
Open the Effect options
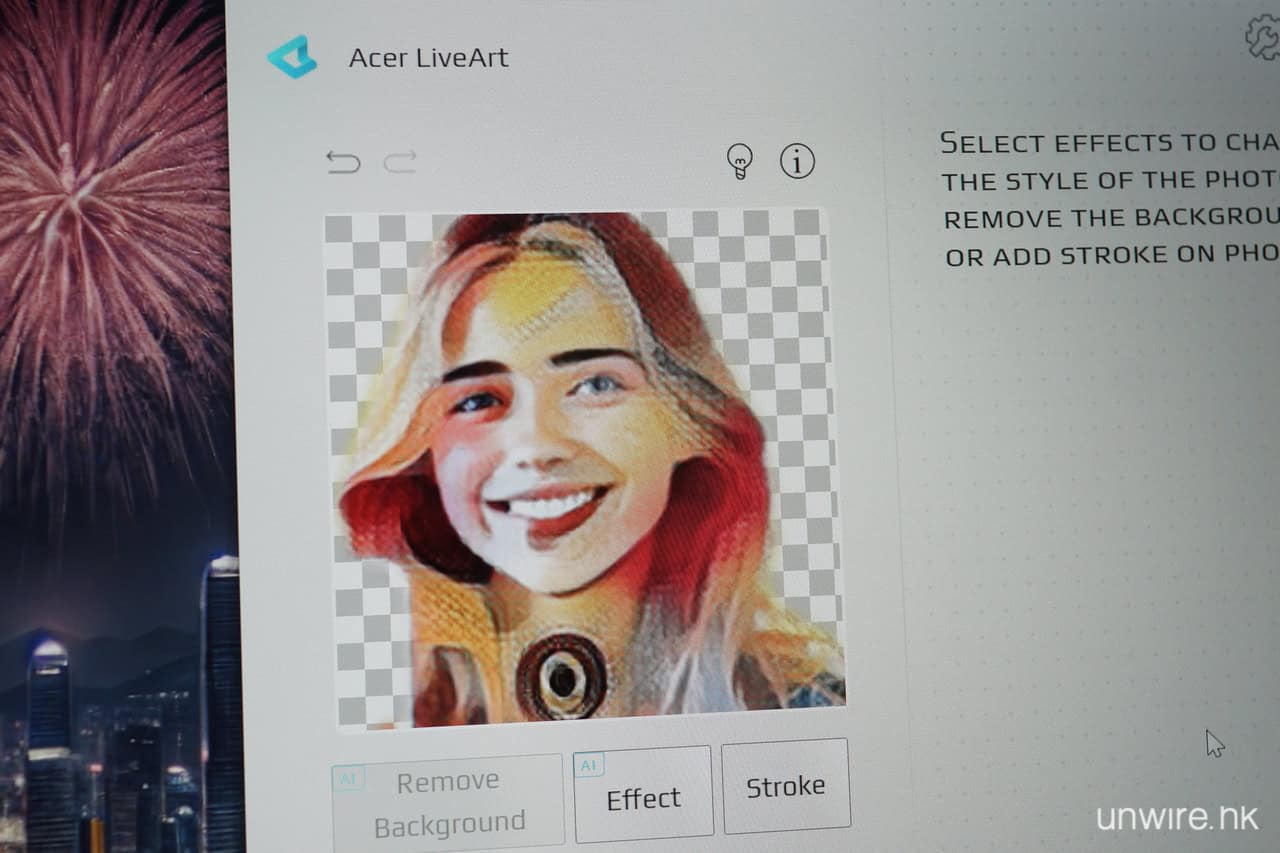tap(643, 798)
